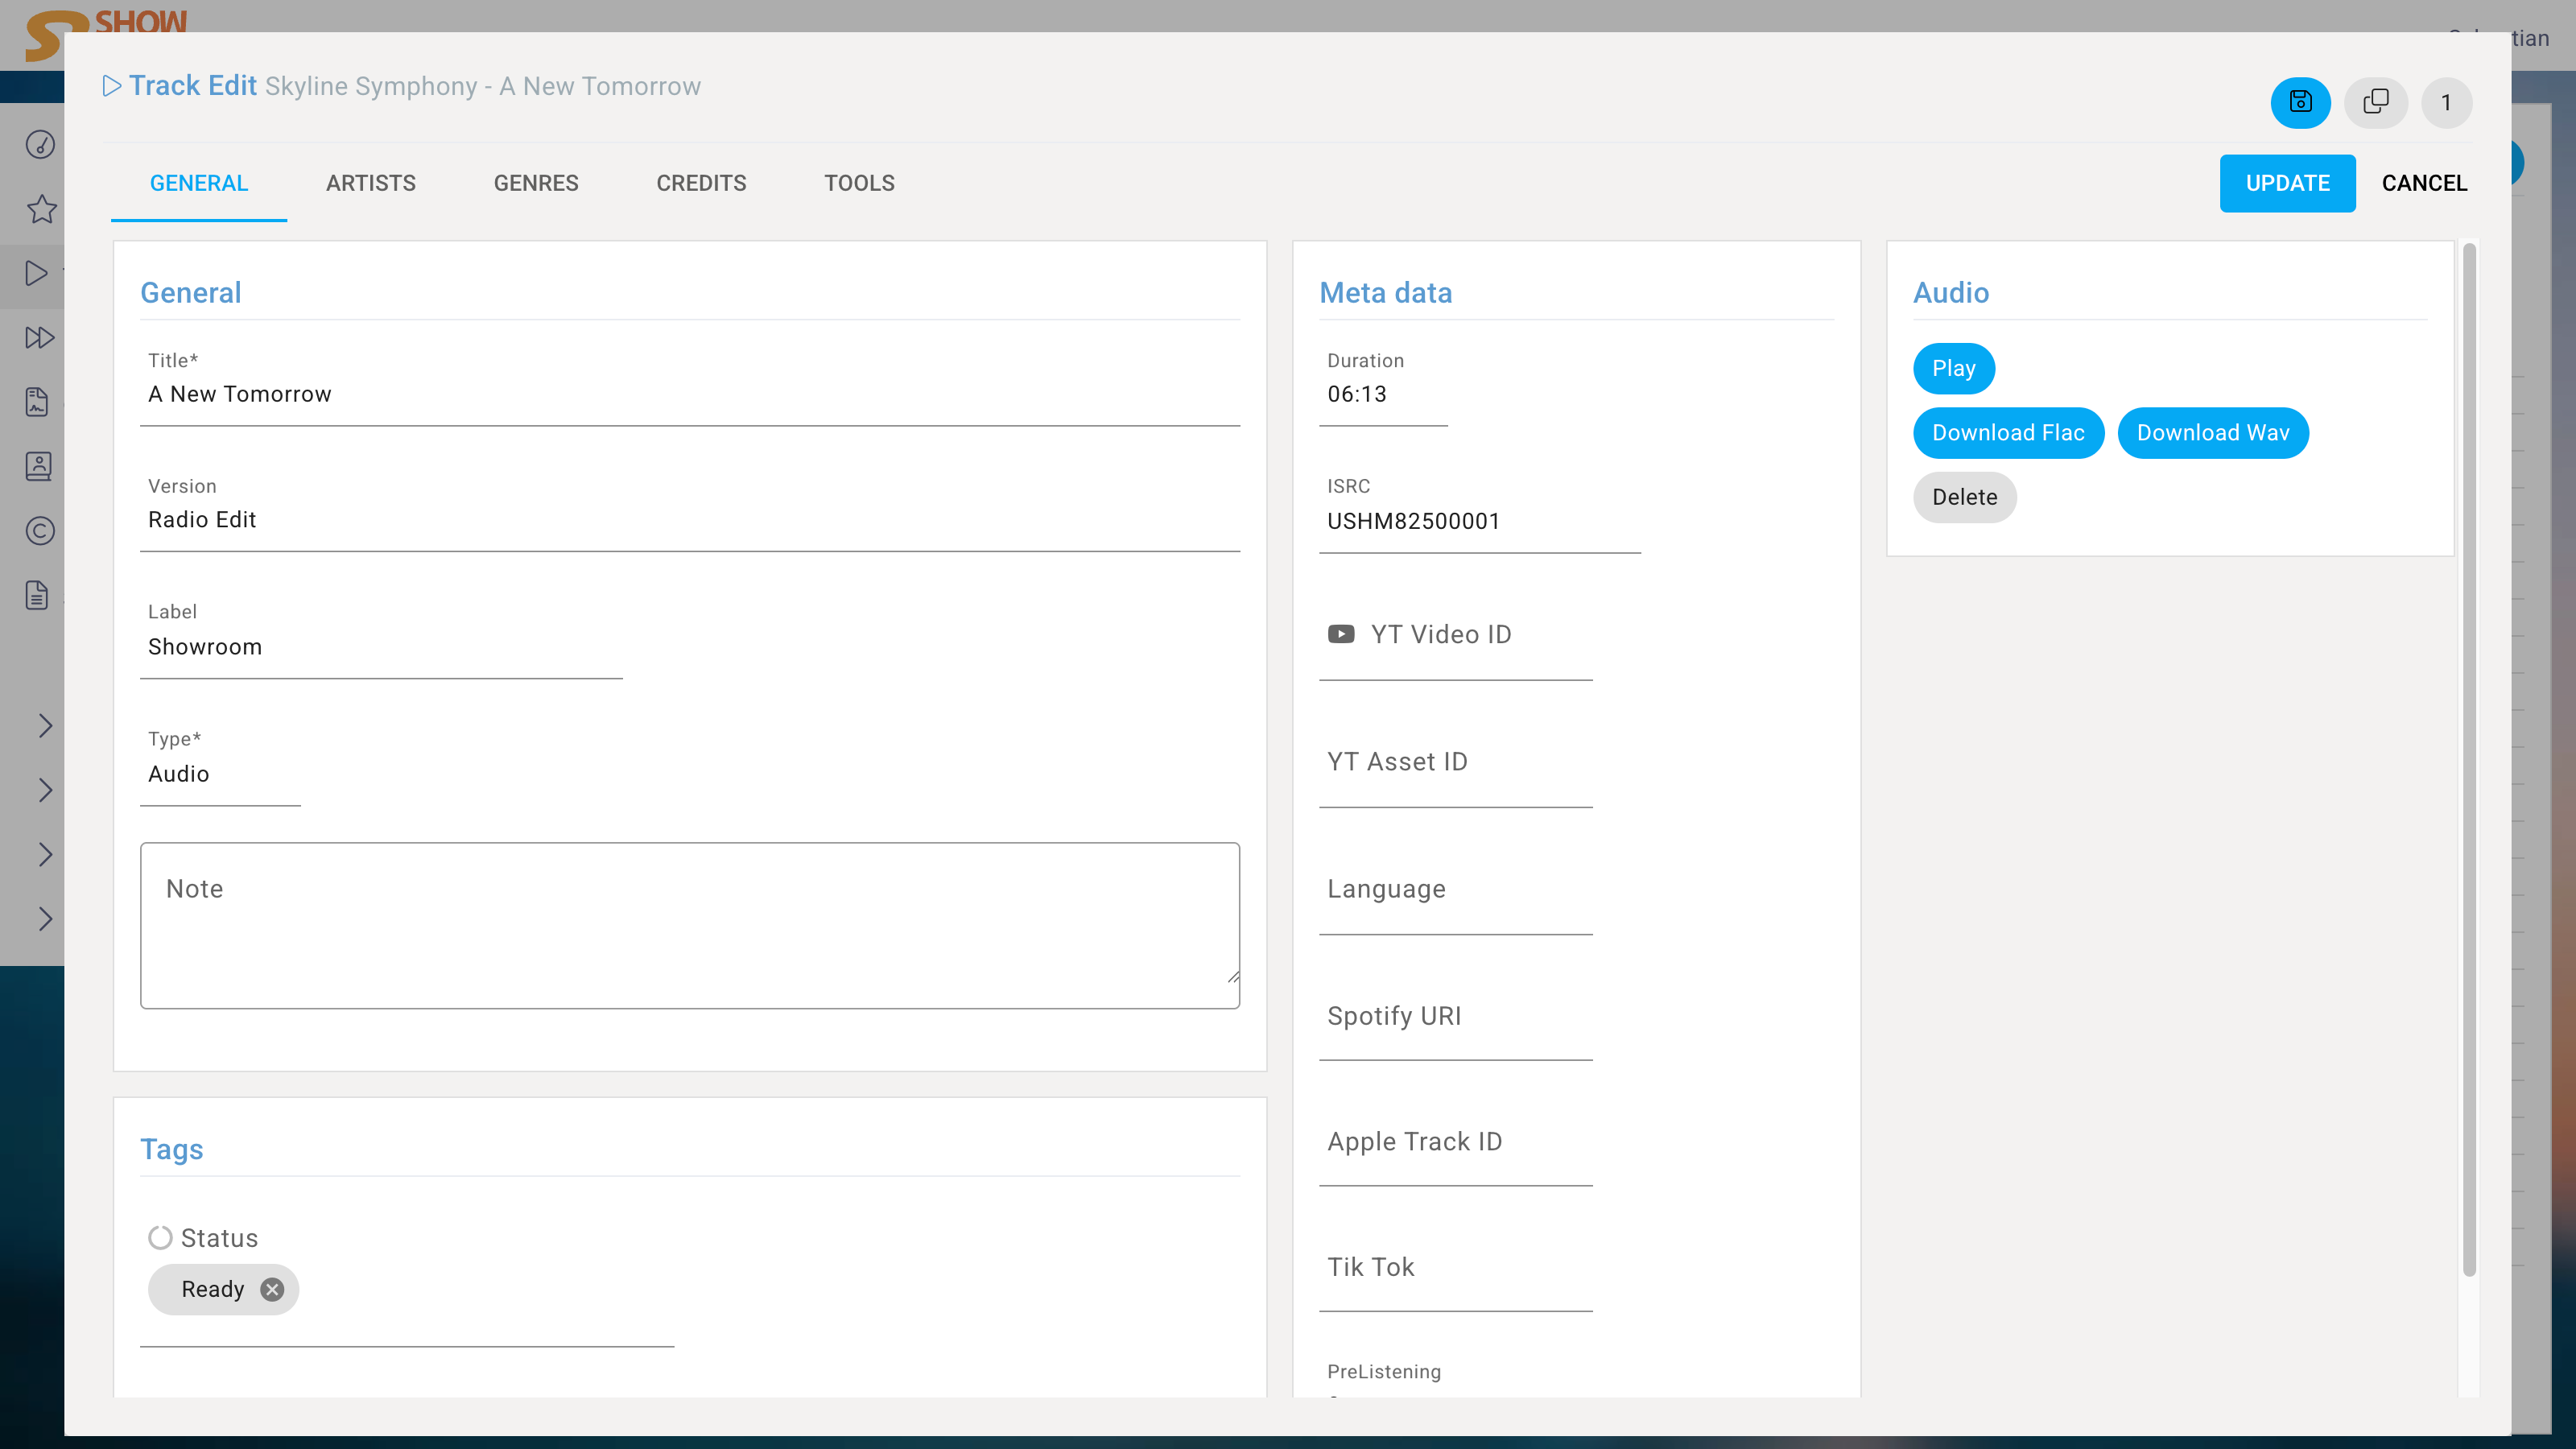Click the Download Flac button
This screenshot has width=2576, height=1449.
click(x=2007, y=433)
